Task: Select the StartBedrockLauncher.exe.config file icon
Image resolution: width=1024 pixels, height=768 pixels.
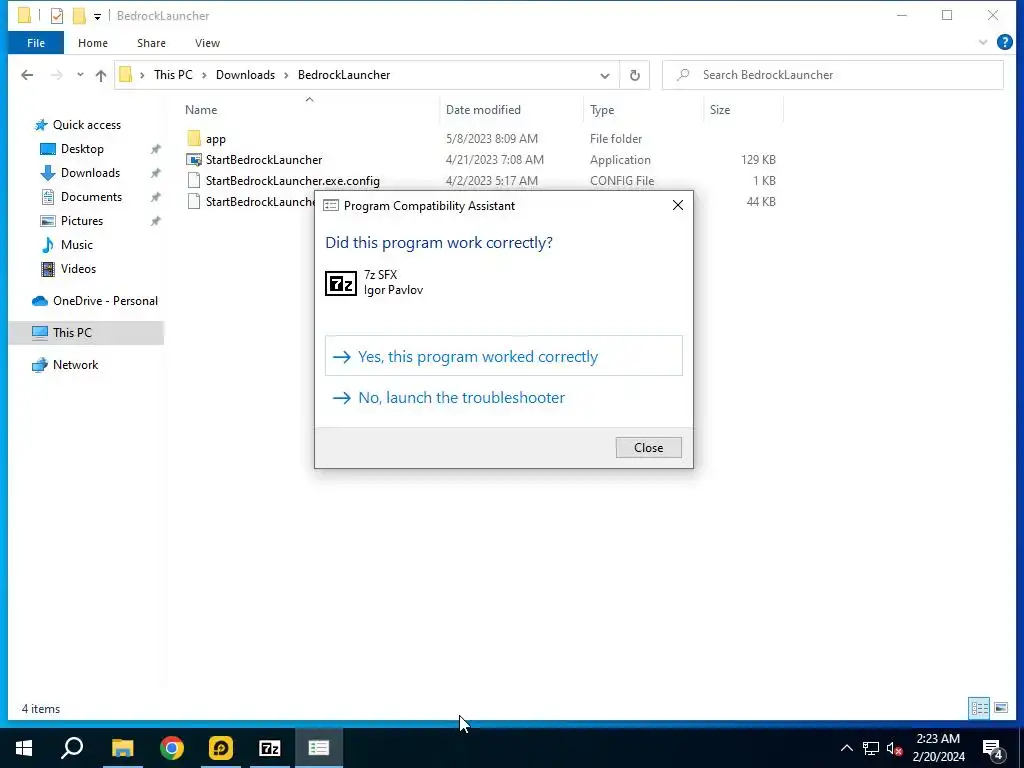Action: (x=194, y=180)
